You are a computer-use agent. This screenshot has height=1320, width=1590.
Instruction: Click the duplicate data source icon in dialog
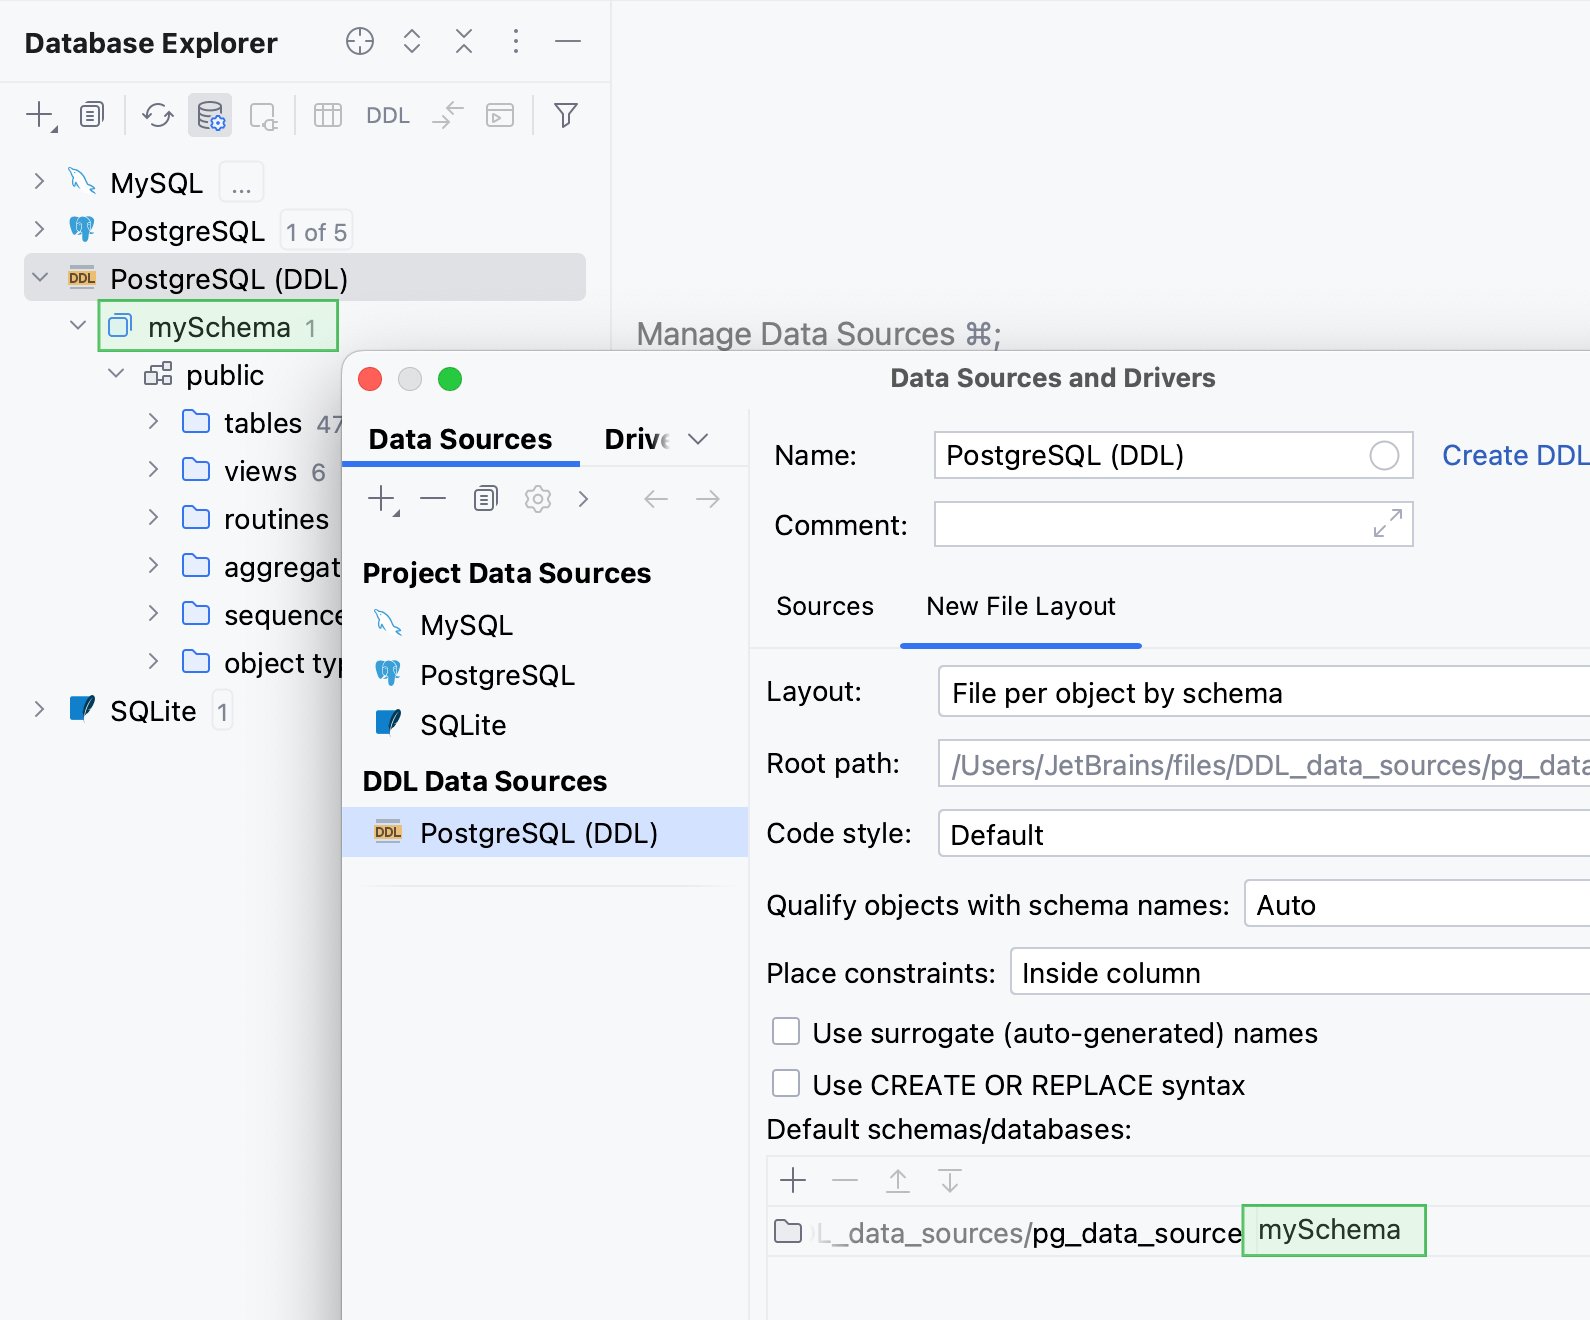(x=486, y=498)
